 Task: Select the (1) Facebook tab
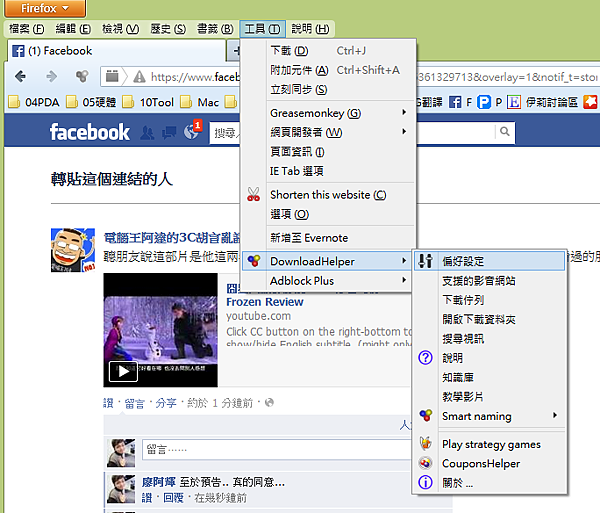click(117, 50)
